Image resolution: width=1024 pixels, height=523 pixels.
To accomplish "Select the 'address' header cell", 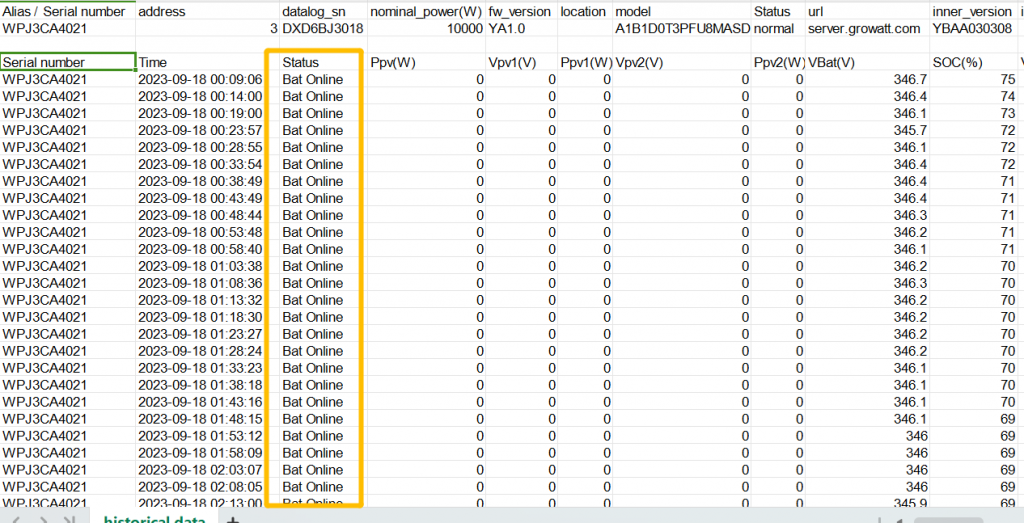I will pyautogui.click(x=207, y=12).
